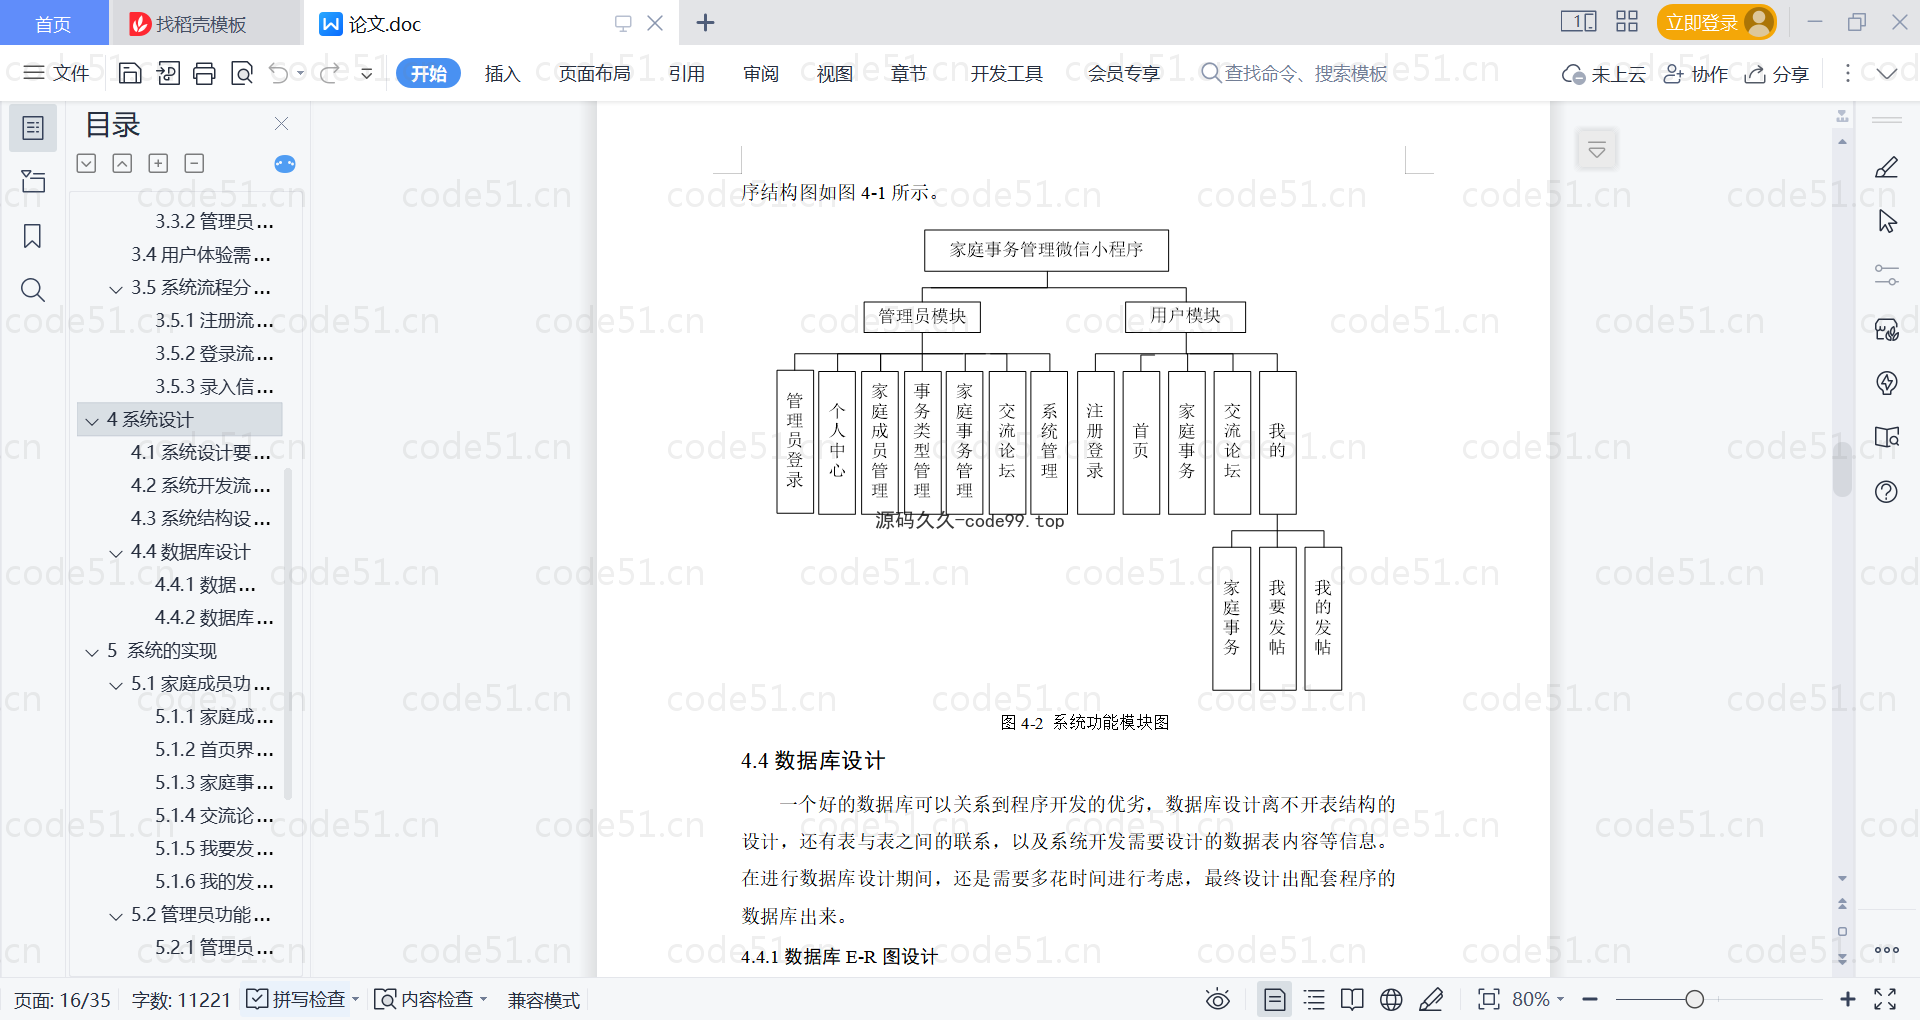Click the document vertical scrollbar thumb
Viewport: 1920px width, 1020px height.
coord(1842,470)
